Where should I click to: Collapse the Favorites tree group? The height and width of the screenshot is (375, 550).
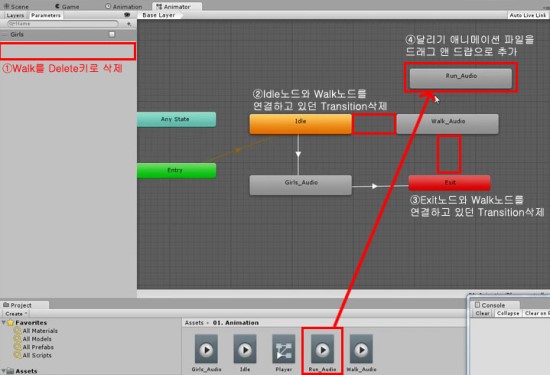click(x=4, y=322)
